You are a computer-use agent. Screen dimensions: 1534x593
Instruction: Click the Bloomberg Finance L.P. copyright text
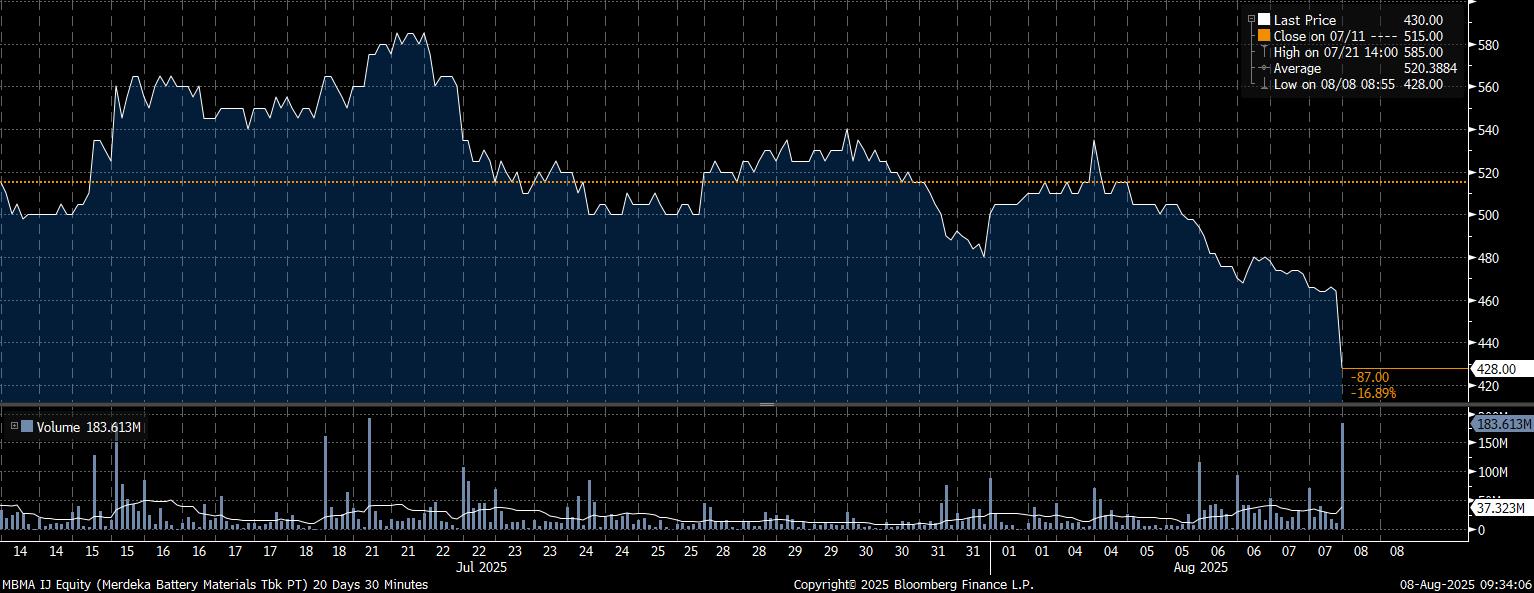(913, 584)
